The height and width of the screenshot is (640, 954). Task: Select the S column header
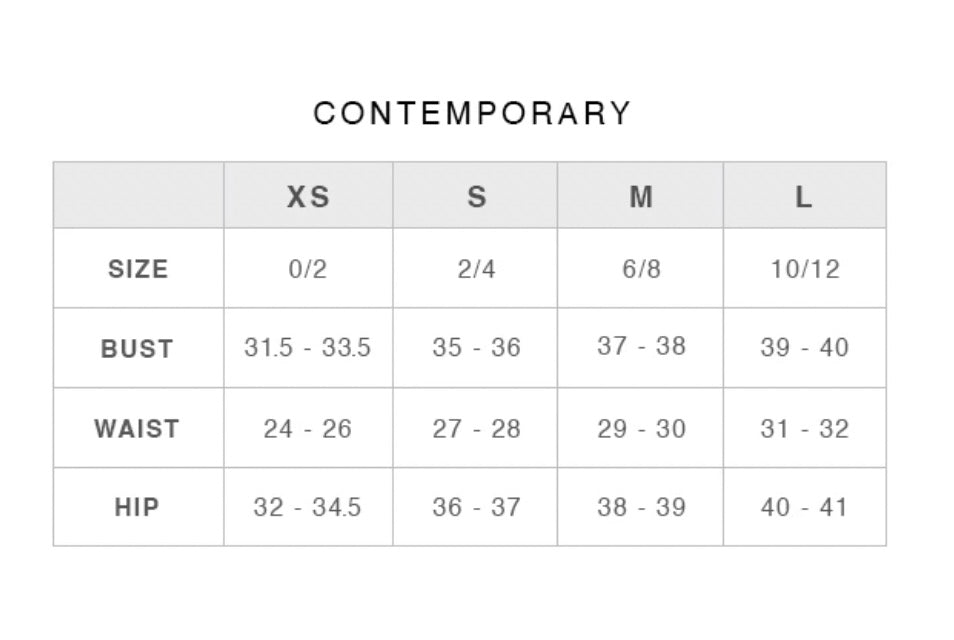click(476, 197)
